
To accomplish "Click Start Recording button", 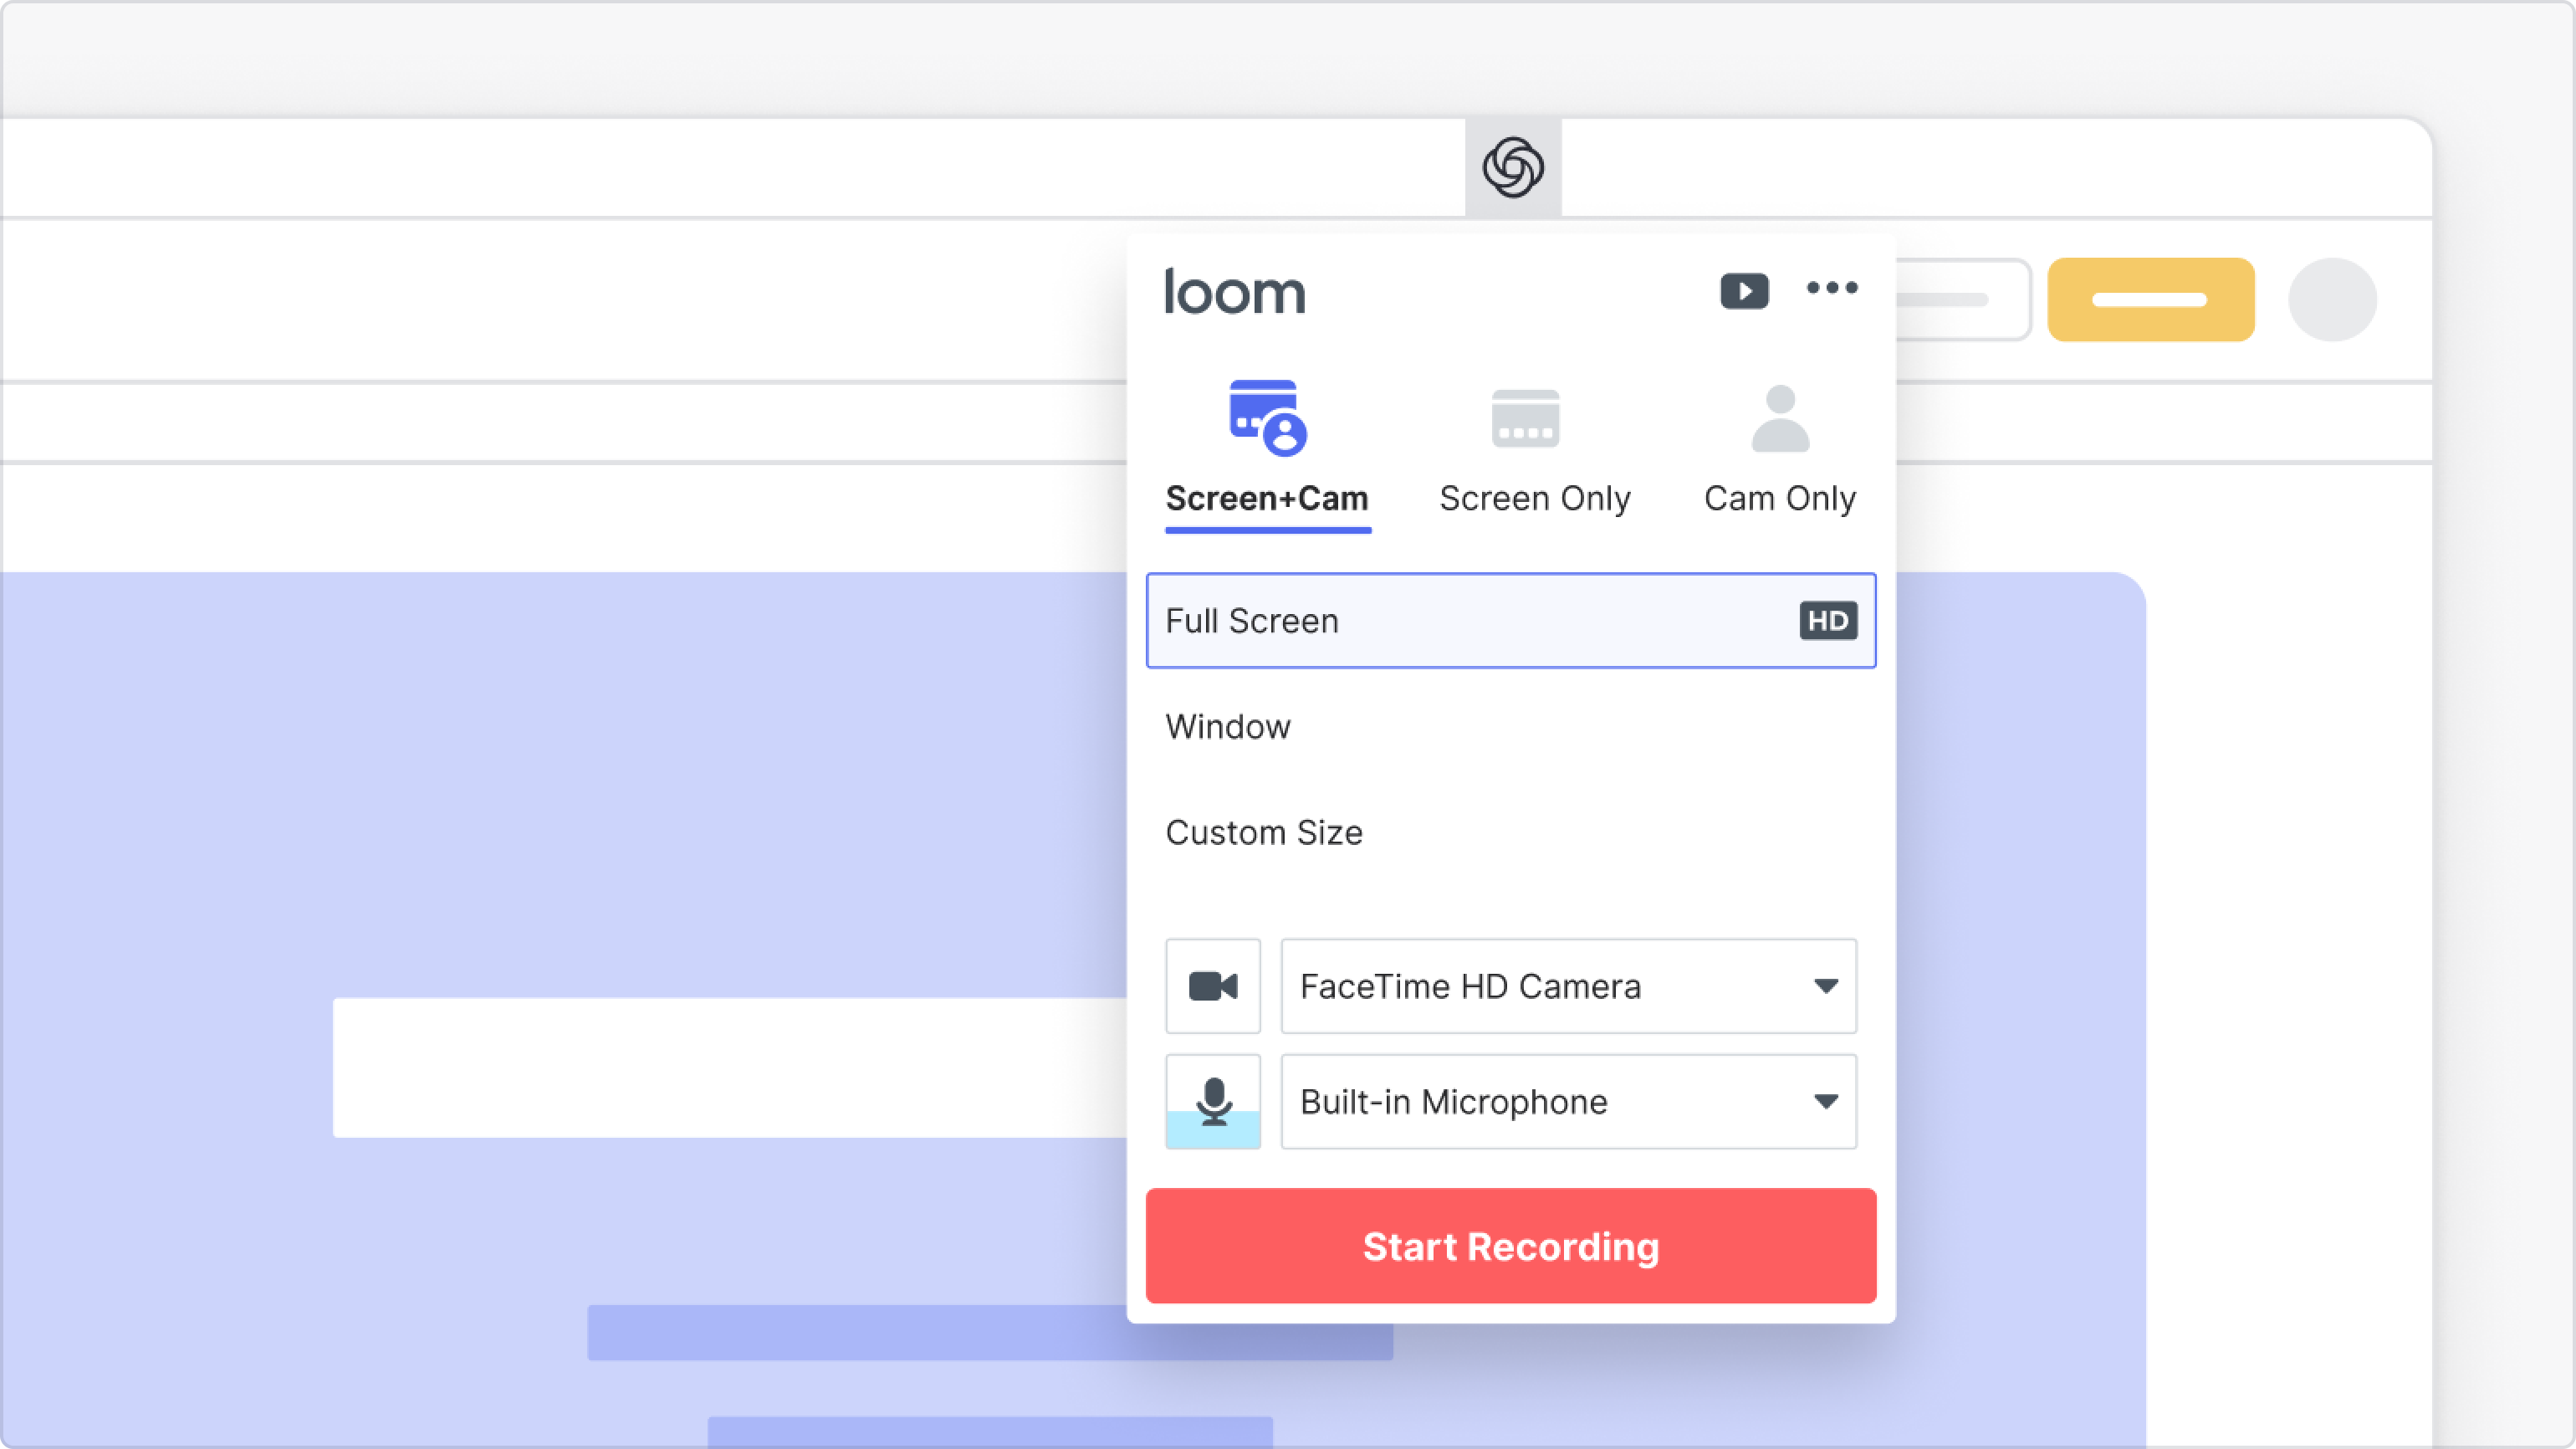I will 1511,1246.
